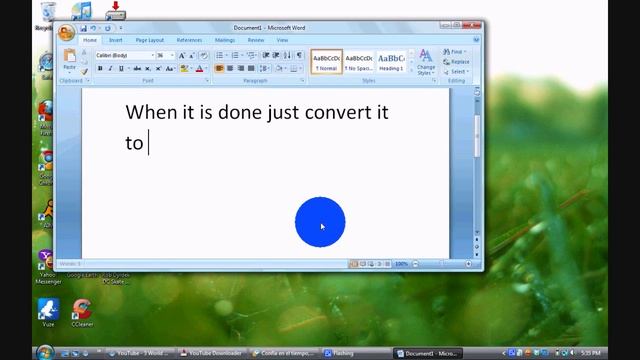This screenshot has width=640, height=360.
Task: Apply the Heading 1 style
Action: (391, 62)
